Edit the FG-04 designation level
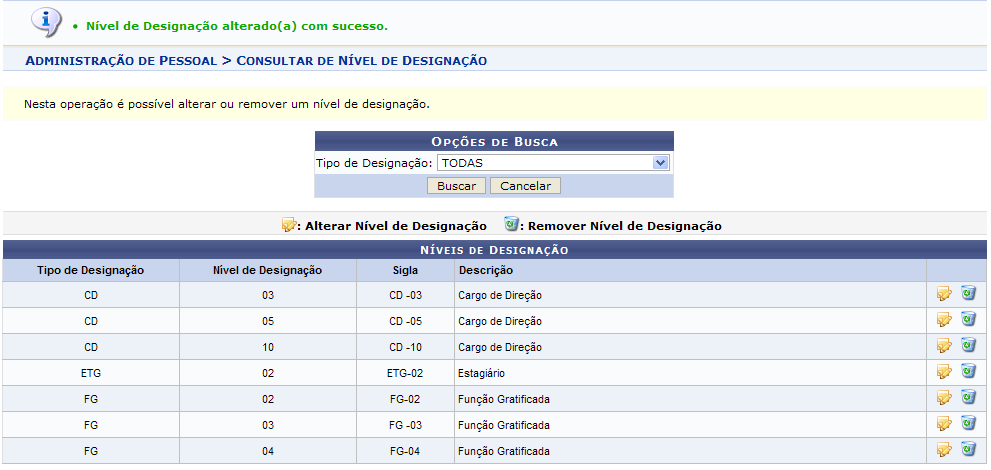The image size is (991, 470). coord(943,450)
